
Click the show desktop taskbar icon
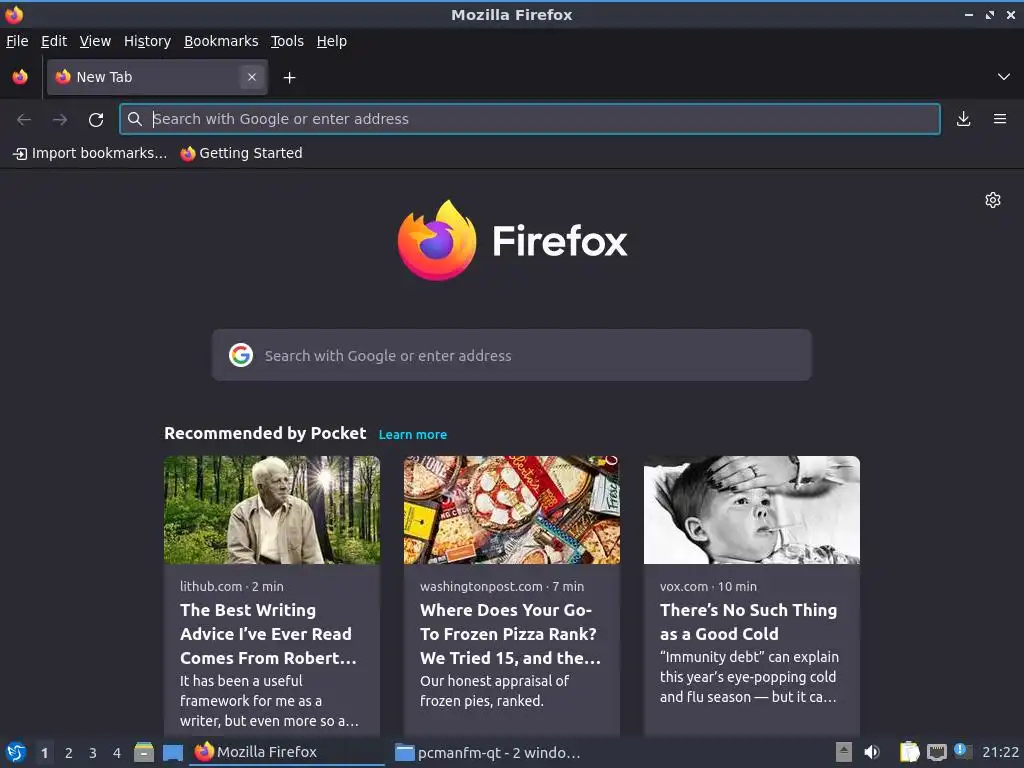(x=173, y=752)
